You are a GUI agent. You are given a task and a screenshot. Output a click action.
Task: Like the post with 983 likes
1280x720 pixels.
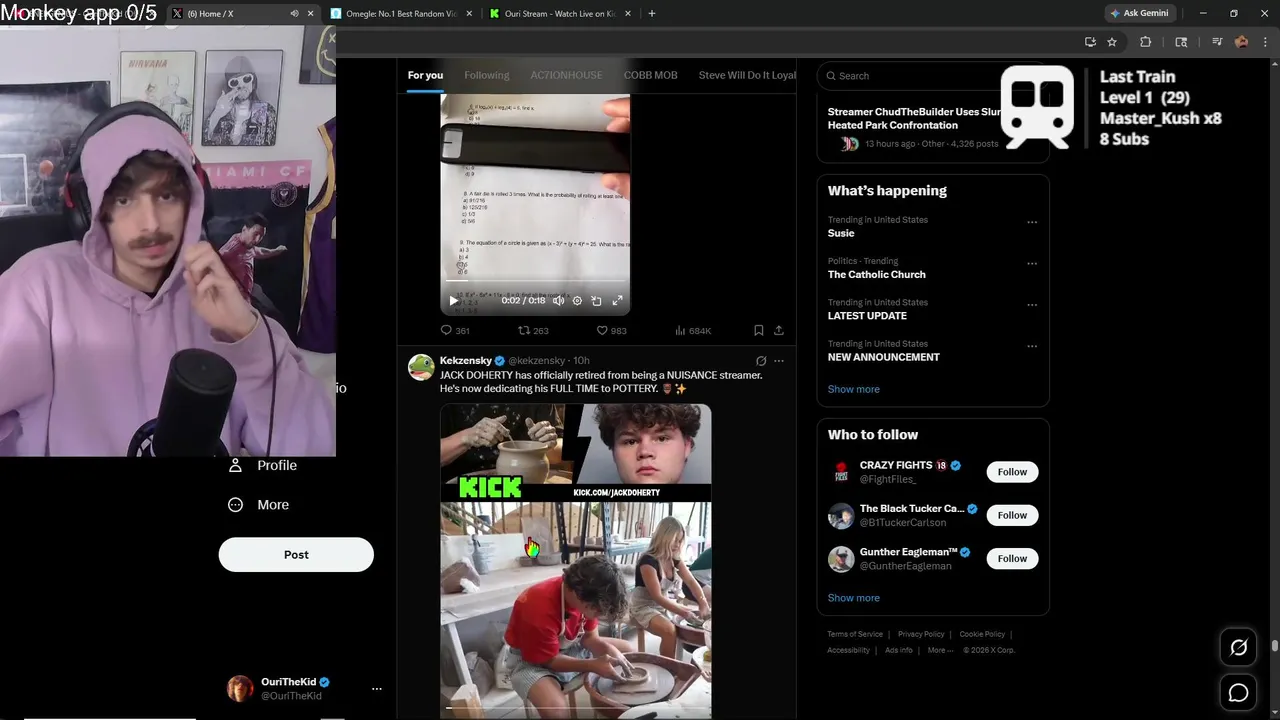click(611, 330)
